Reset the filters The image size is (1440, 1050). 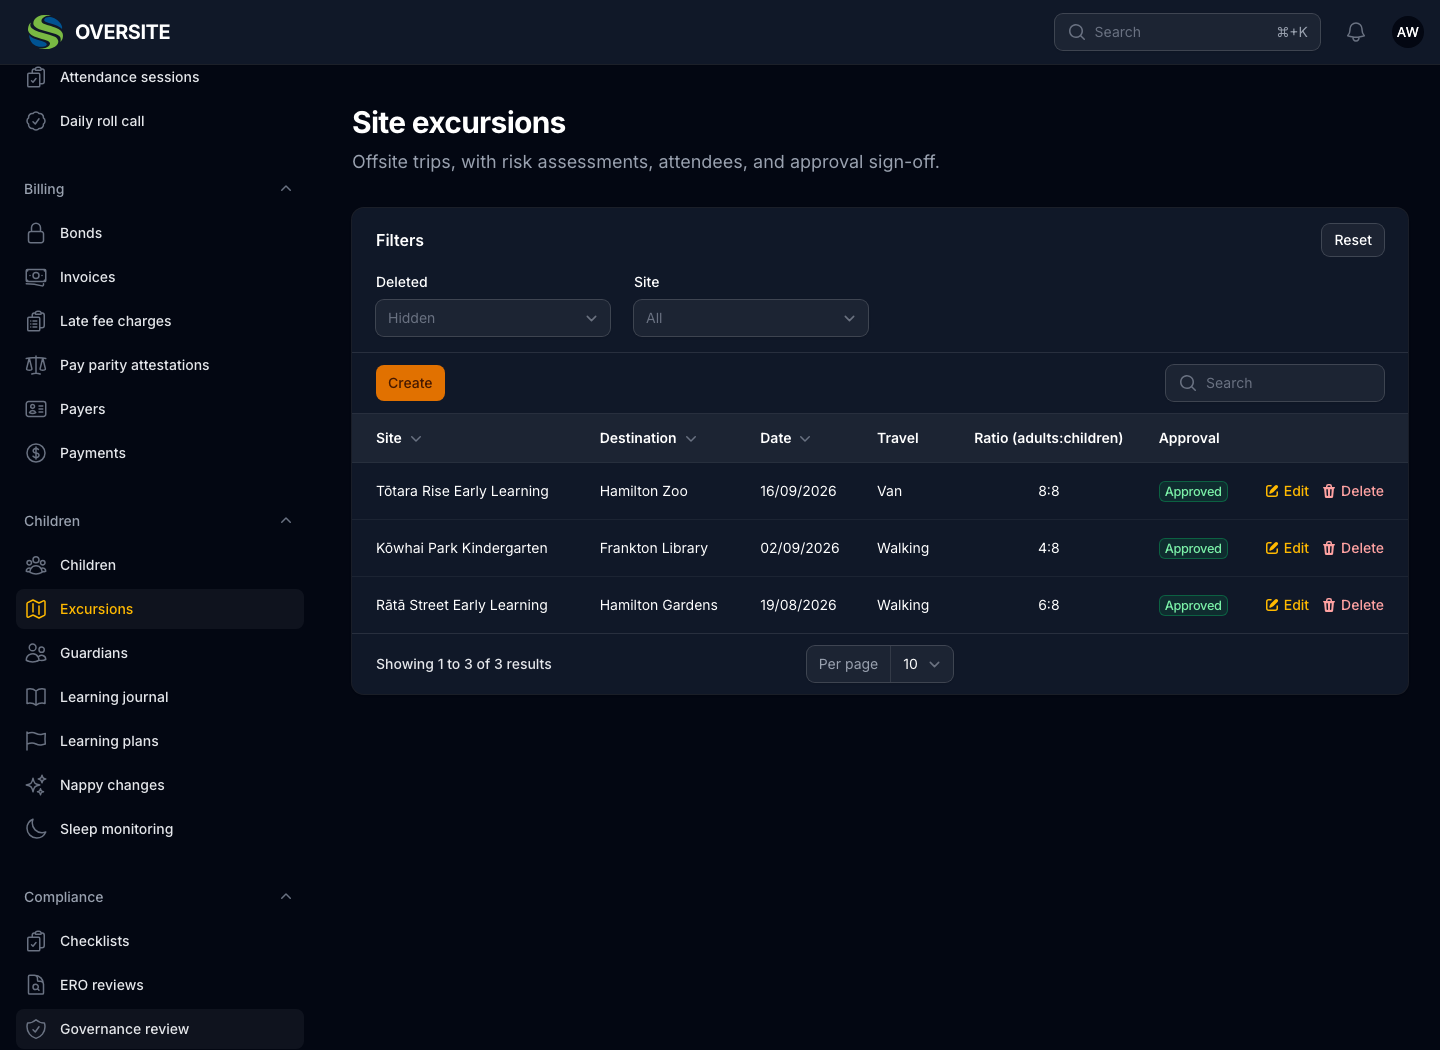coord(1353,240)
